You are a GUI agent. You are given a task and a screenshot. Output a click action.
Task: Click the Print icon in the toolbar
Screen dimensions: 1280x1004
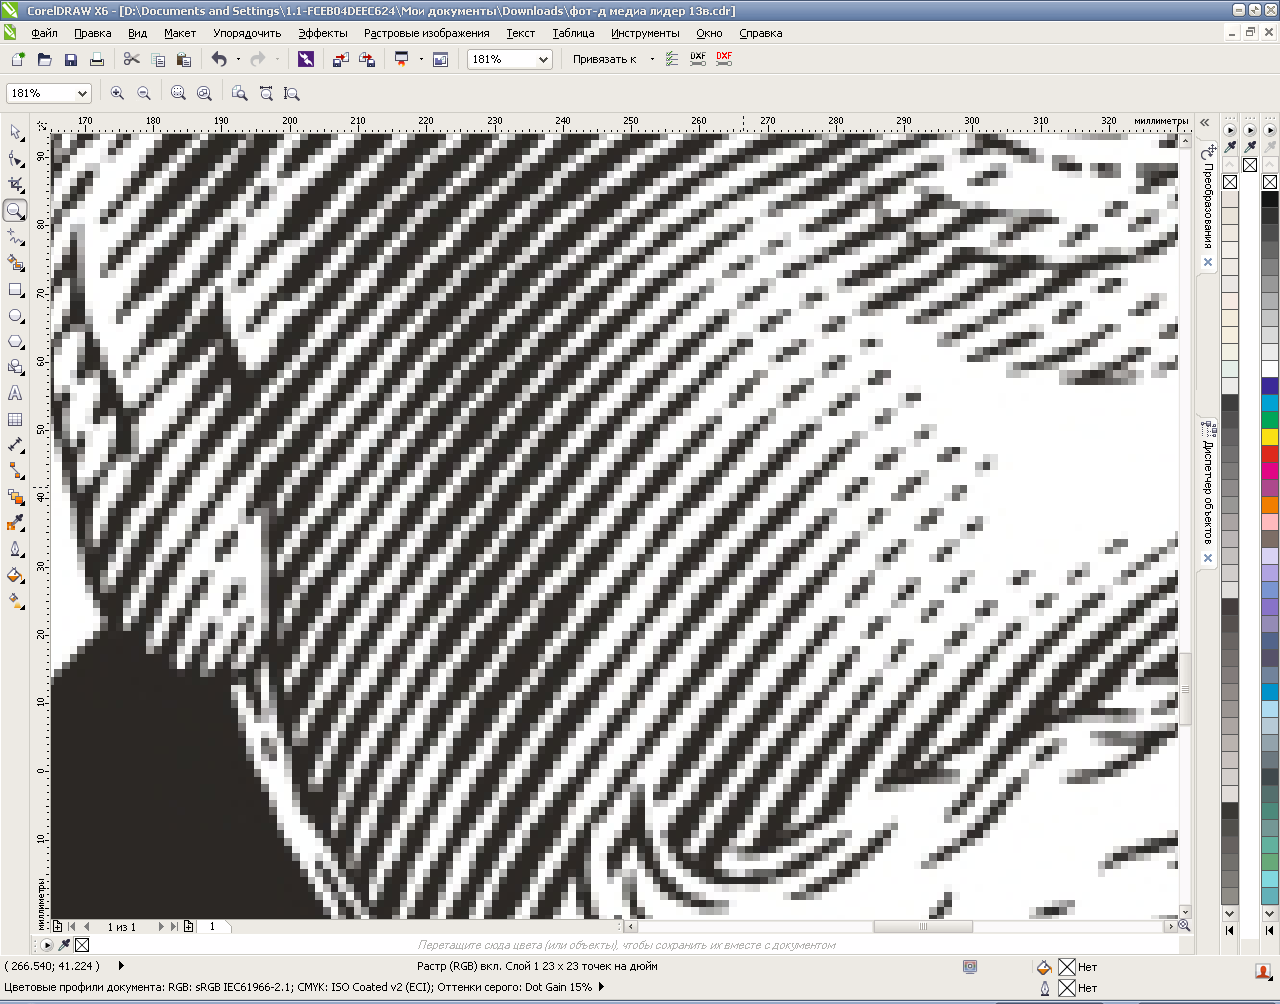tap(97, 60)
